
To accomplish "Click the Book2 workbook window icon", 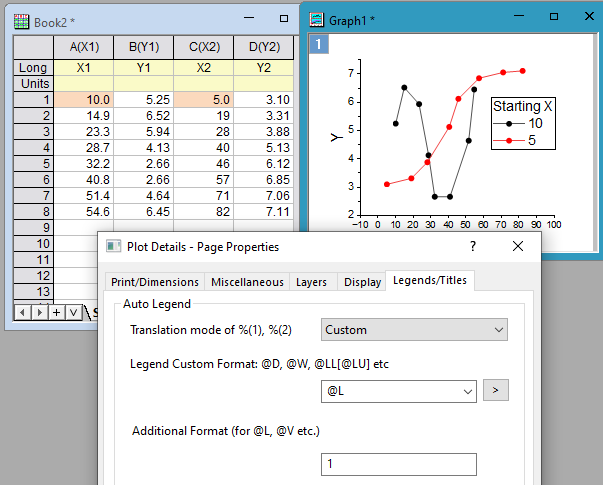I will click(22, 21).
